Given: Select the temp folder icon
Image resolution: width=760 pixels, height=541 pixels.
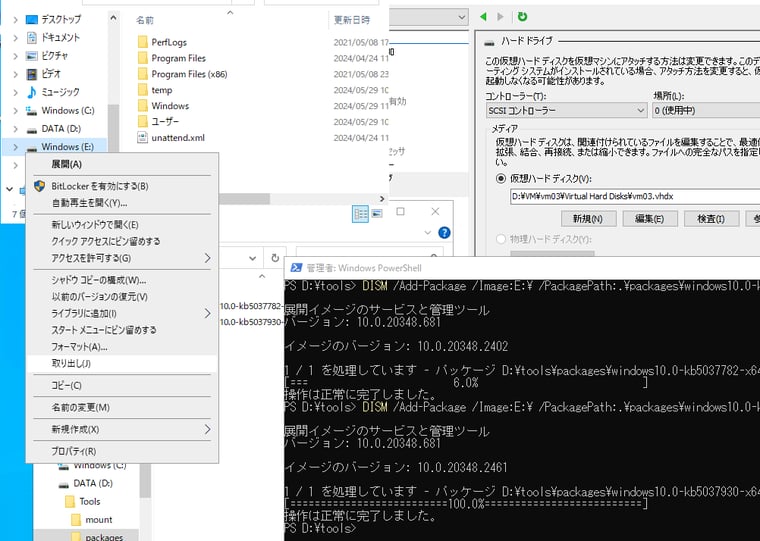Looking at the screenshot, I should 142,90.
